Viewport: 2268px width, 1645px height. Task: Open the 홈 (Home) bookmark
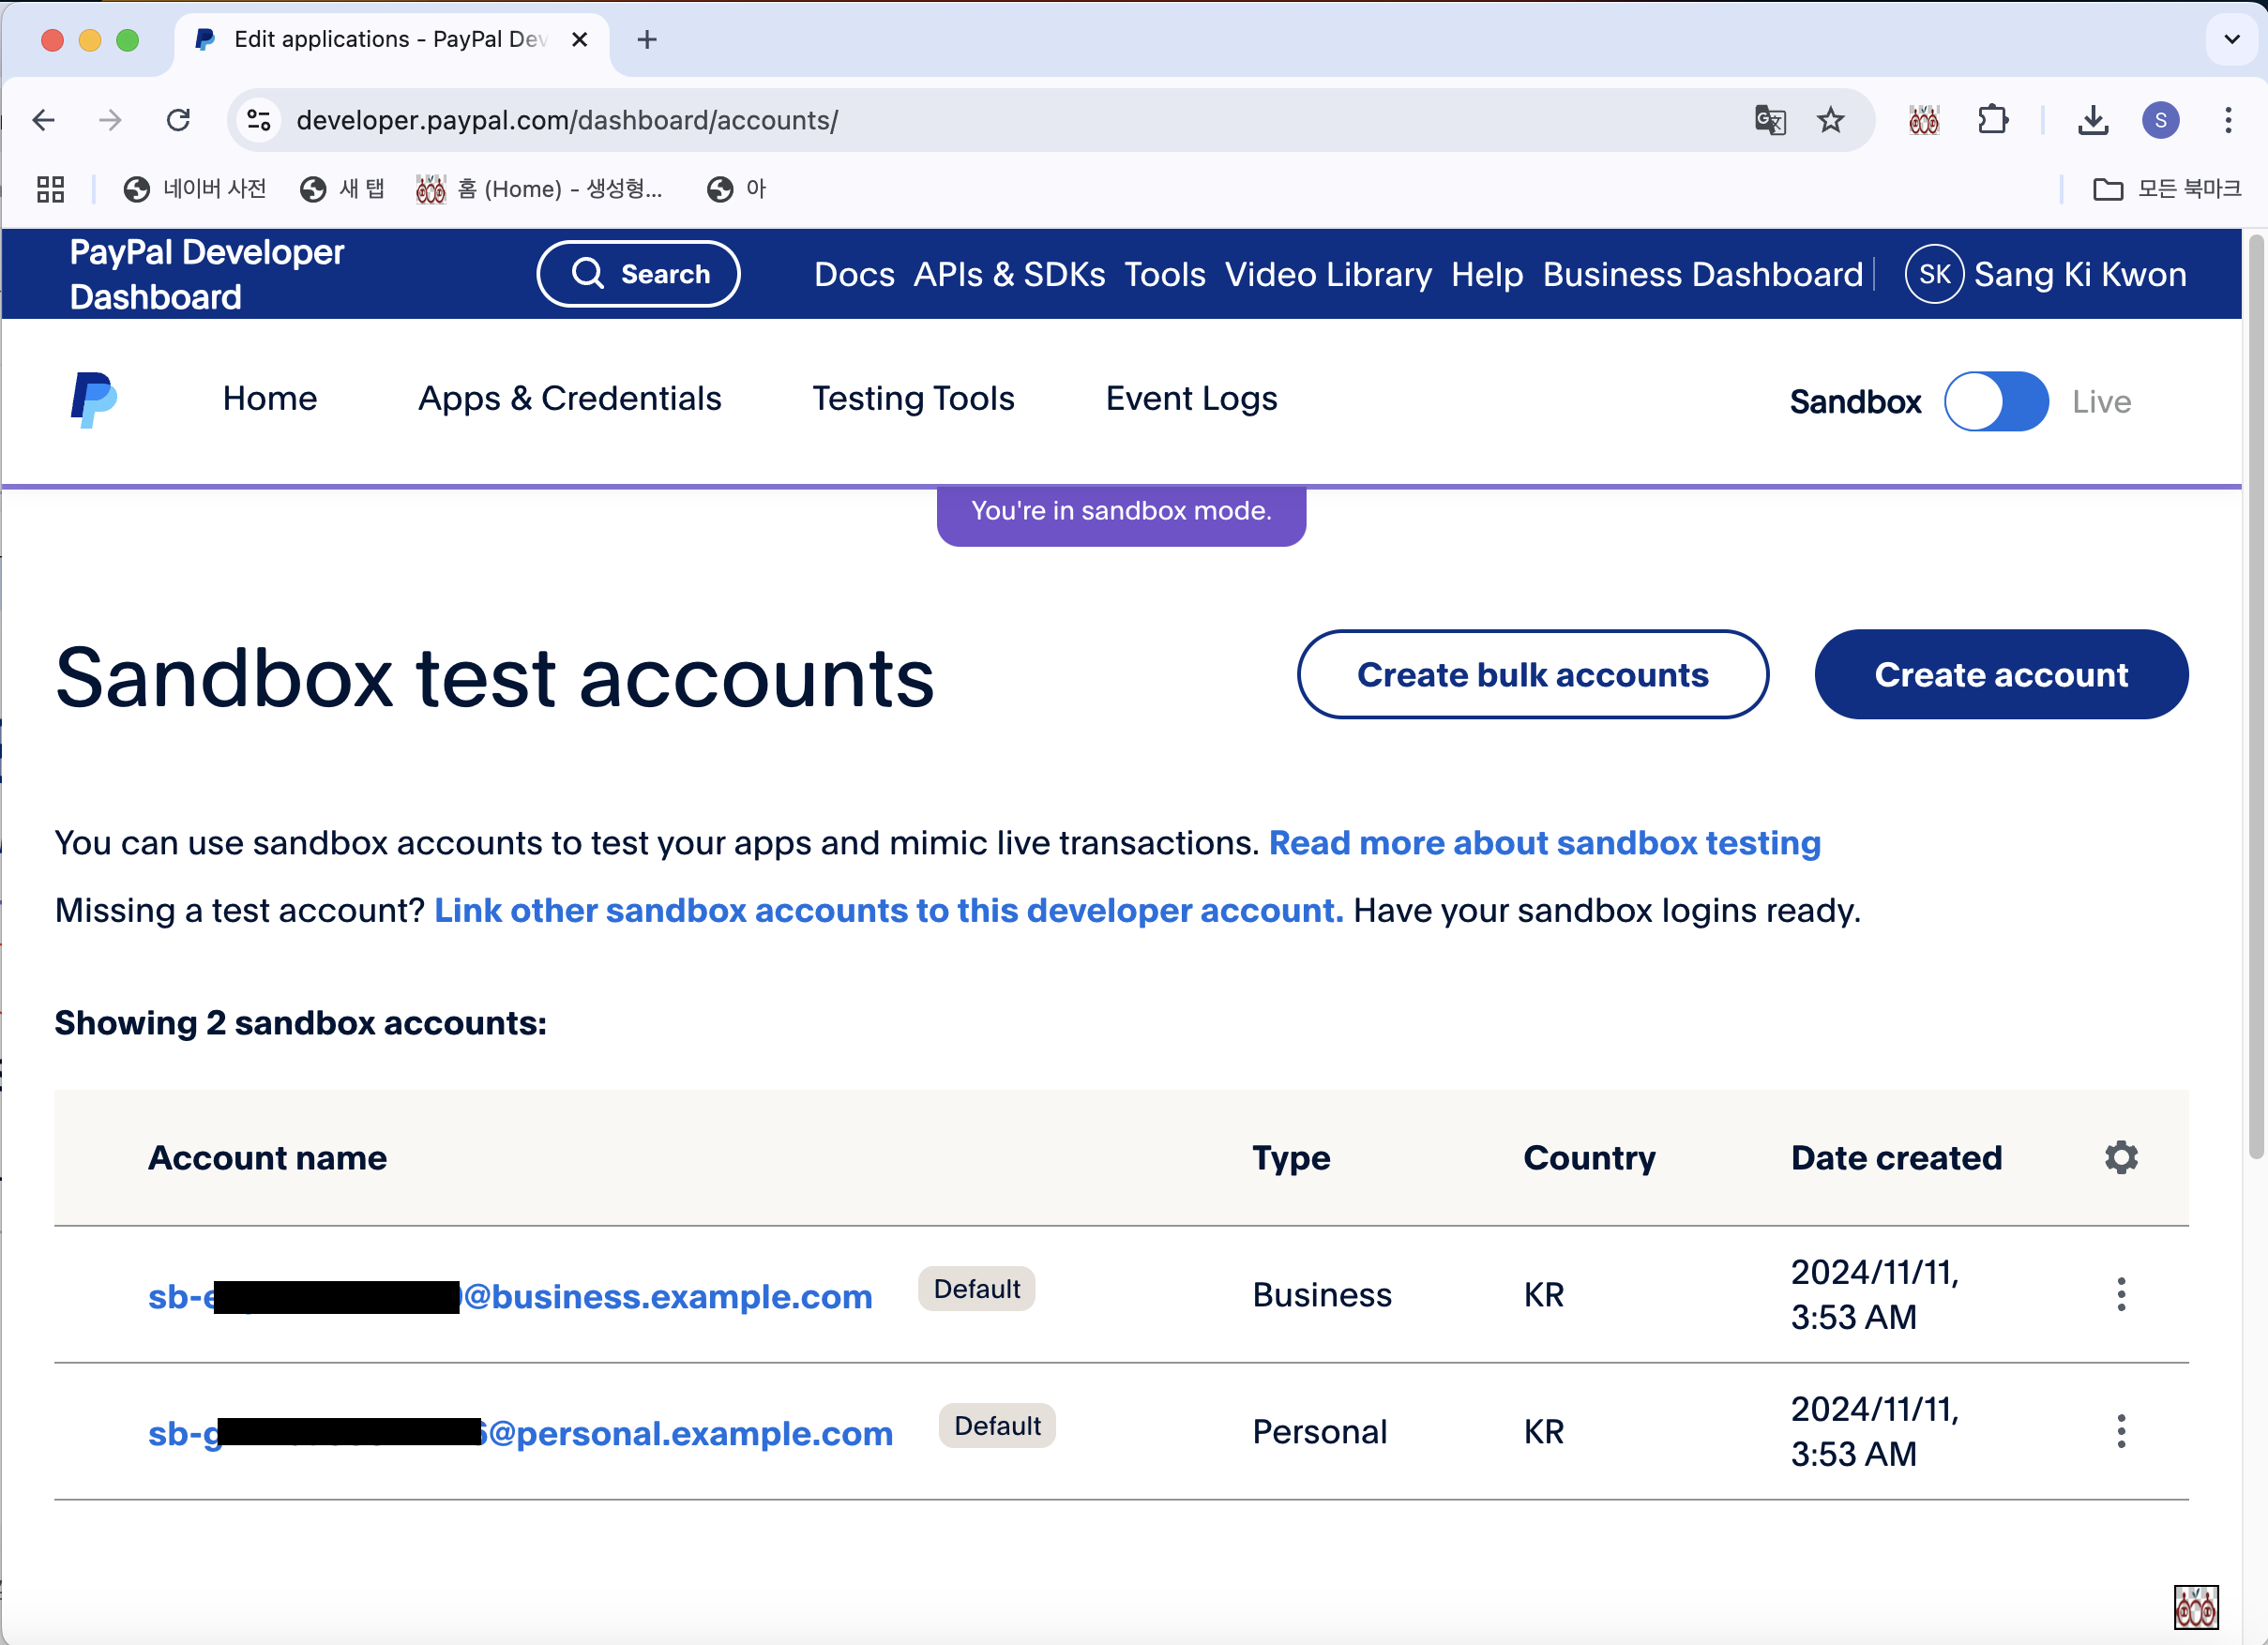point(540,189)
